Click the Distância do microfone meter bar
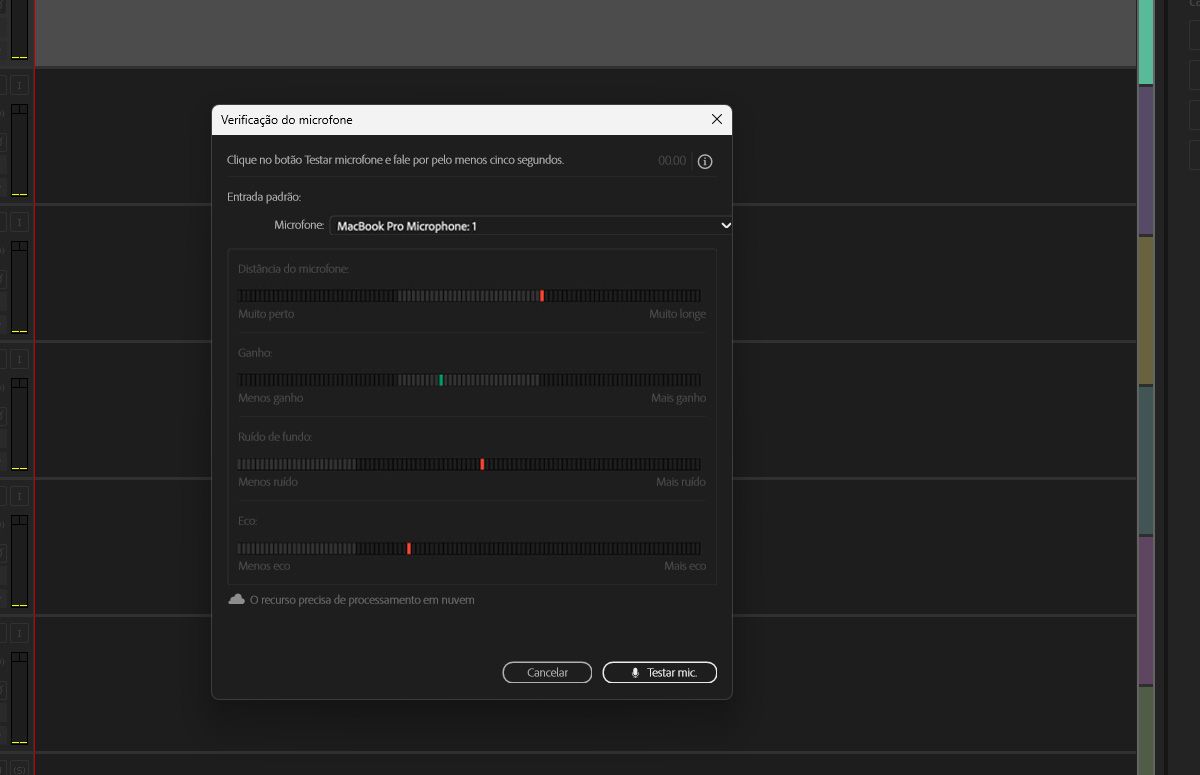Viewport: 1200px width, 775px height. 469,296
